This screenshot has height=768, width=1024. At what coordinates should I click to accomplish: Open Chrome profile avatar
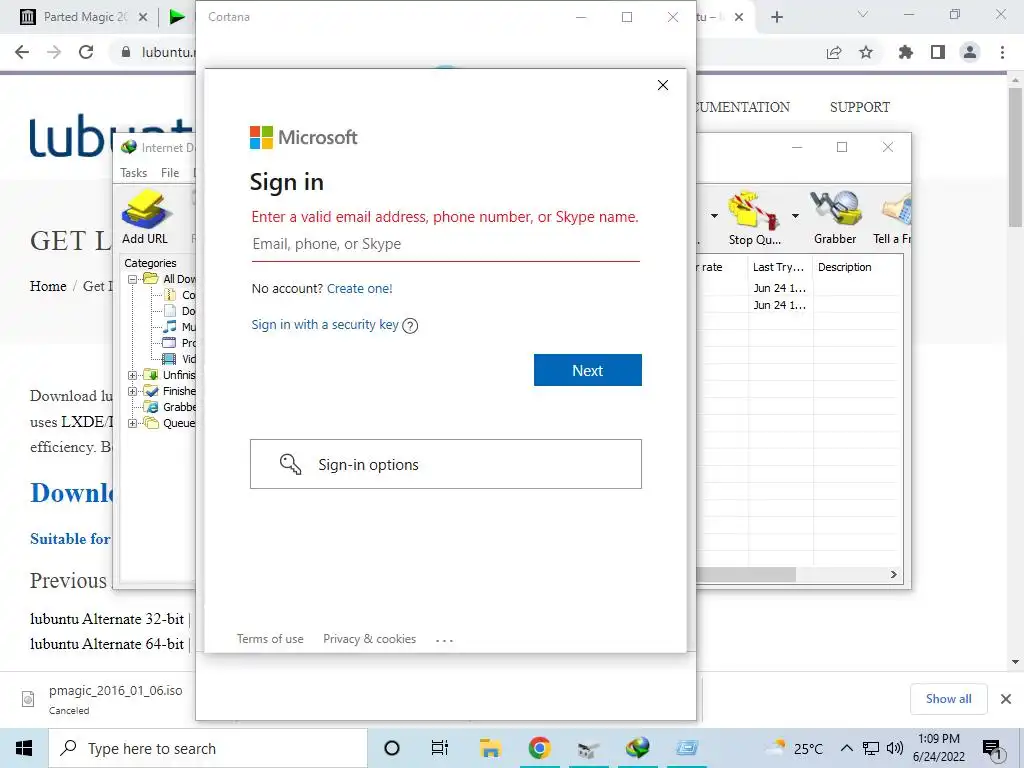pos(970,52)
